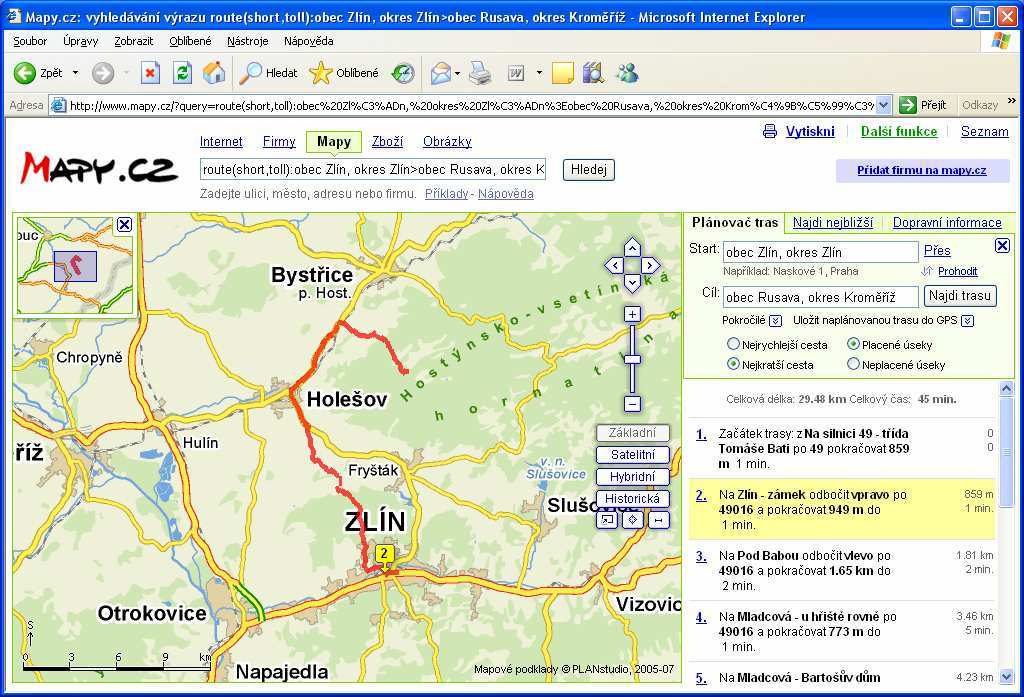Click the Hledej search button

click(588, 170)
